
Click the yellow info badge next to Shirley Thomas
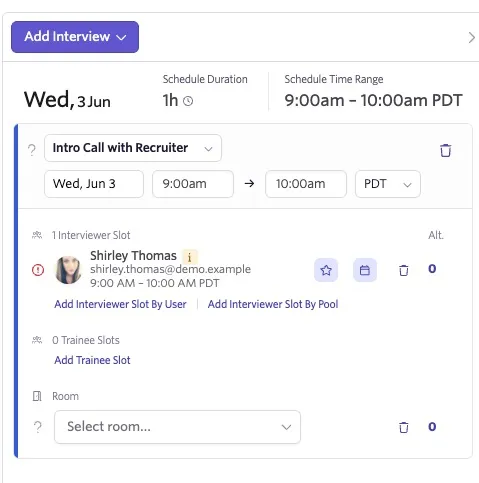(190, 257)
